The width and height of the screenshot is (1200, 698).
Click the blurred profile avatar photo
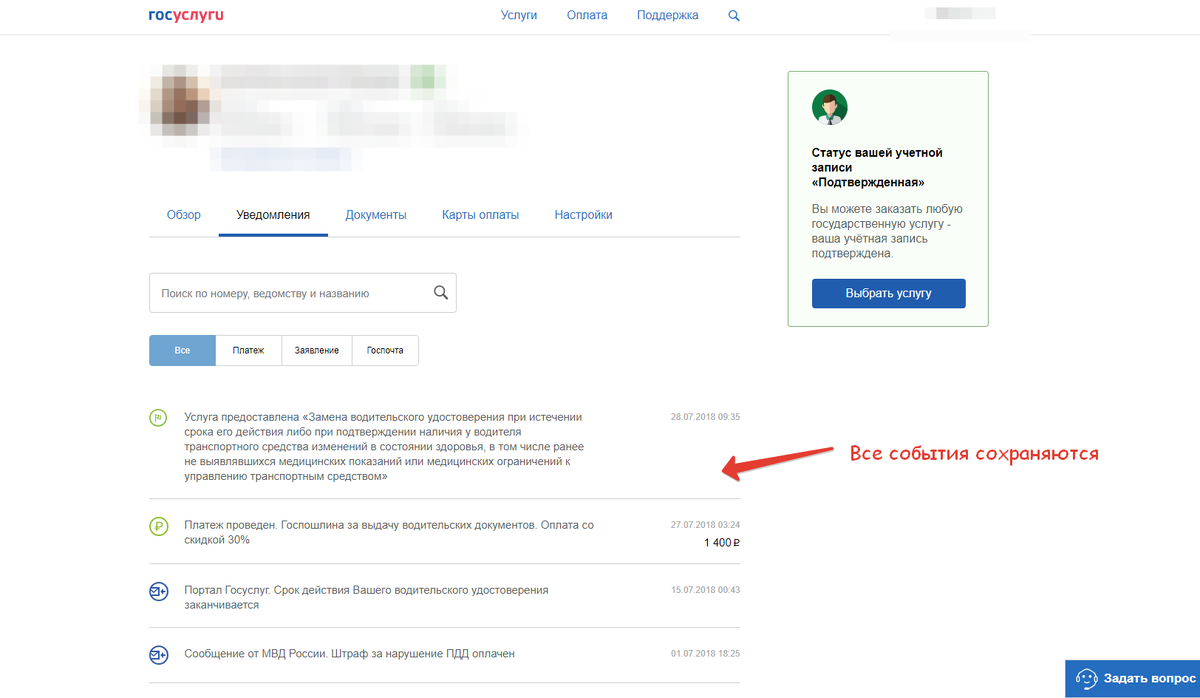(182, 100)
